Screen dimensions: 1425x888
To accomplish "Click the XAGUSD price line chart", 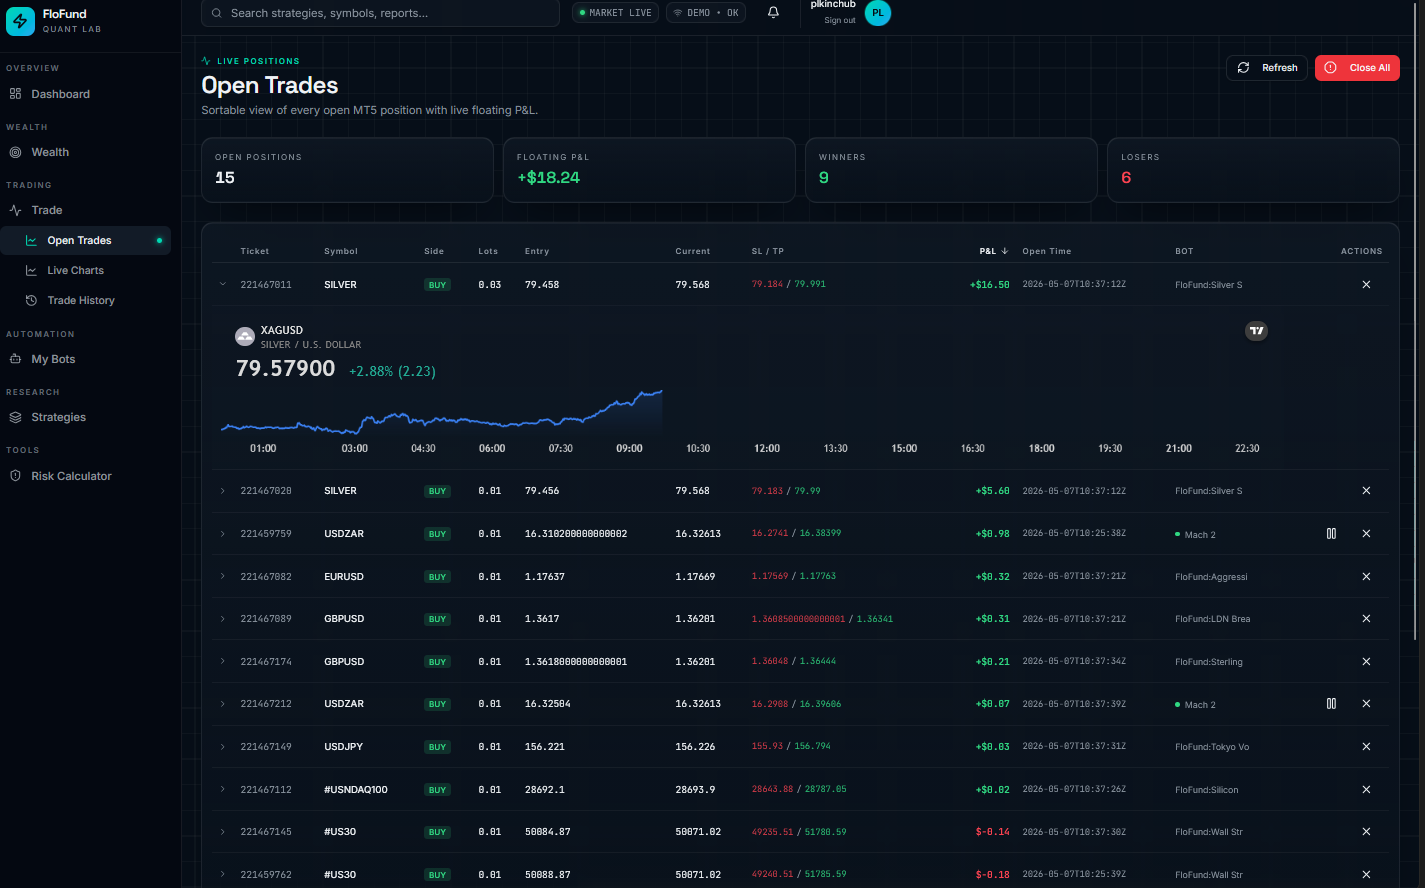I will [x=441, y=412].
